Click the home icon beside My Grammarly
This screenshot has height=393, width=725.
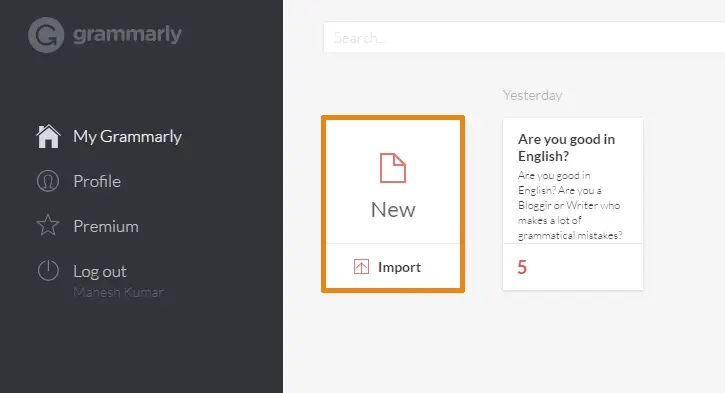tap(48, 136)
